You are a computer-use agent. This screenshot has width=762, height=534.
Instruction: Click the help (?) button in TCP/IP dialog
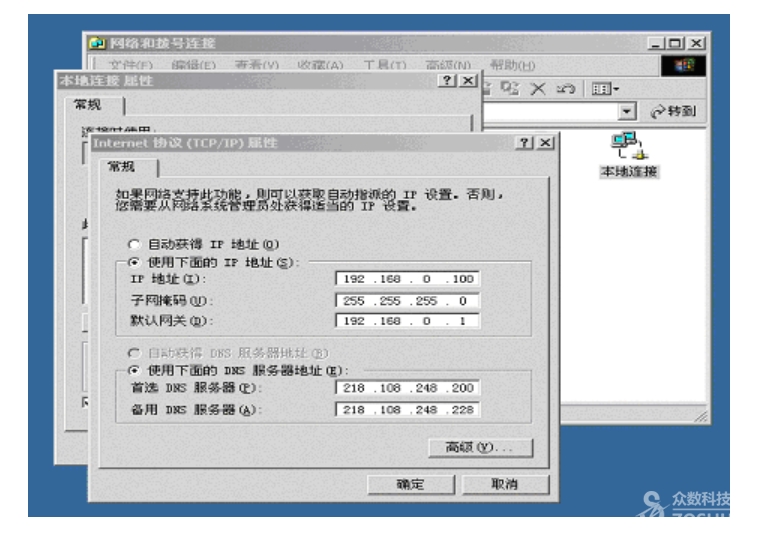pos(524,143)
